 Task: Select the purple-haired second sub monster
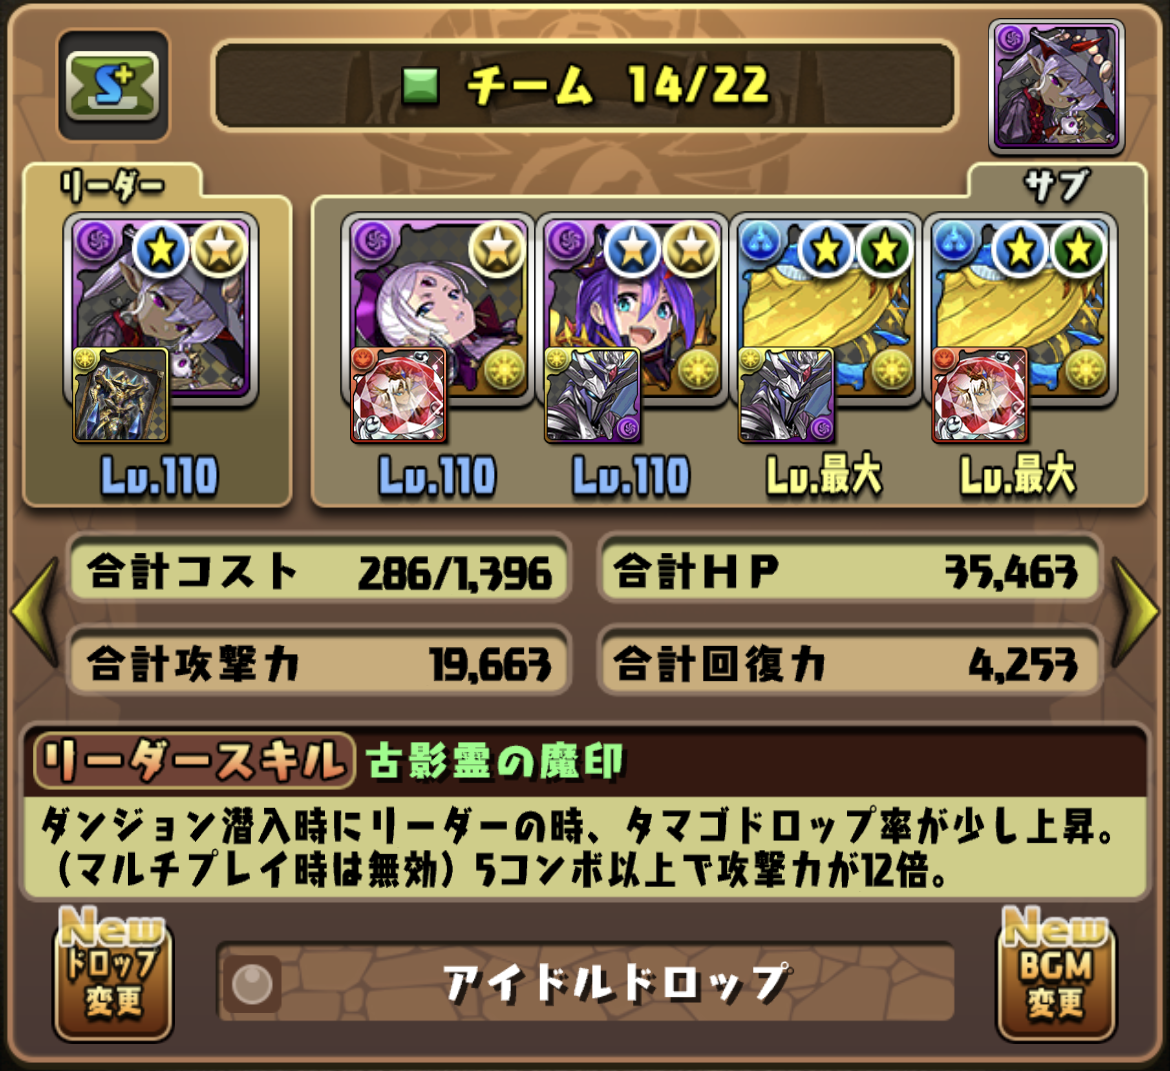[x=631, y=310]
